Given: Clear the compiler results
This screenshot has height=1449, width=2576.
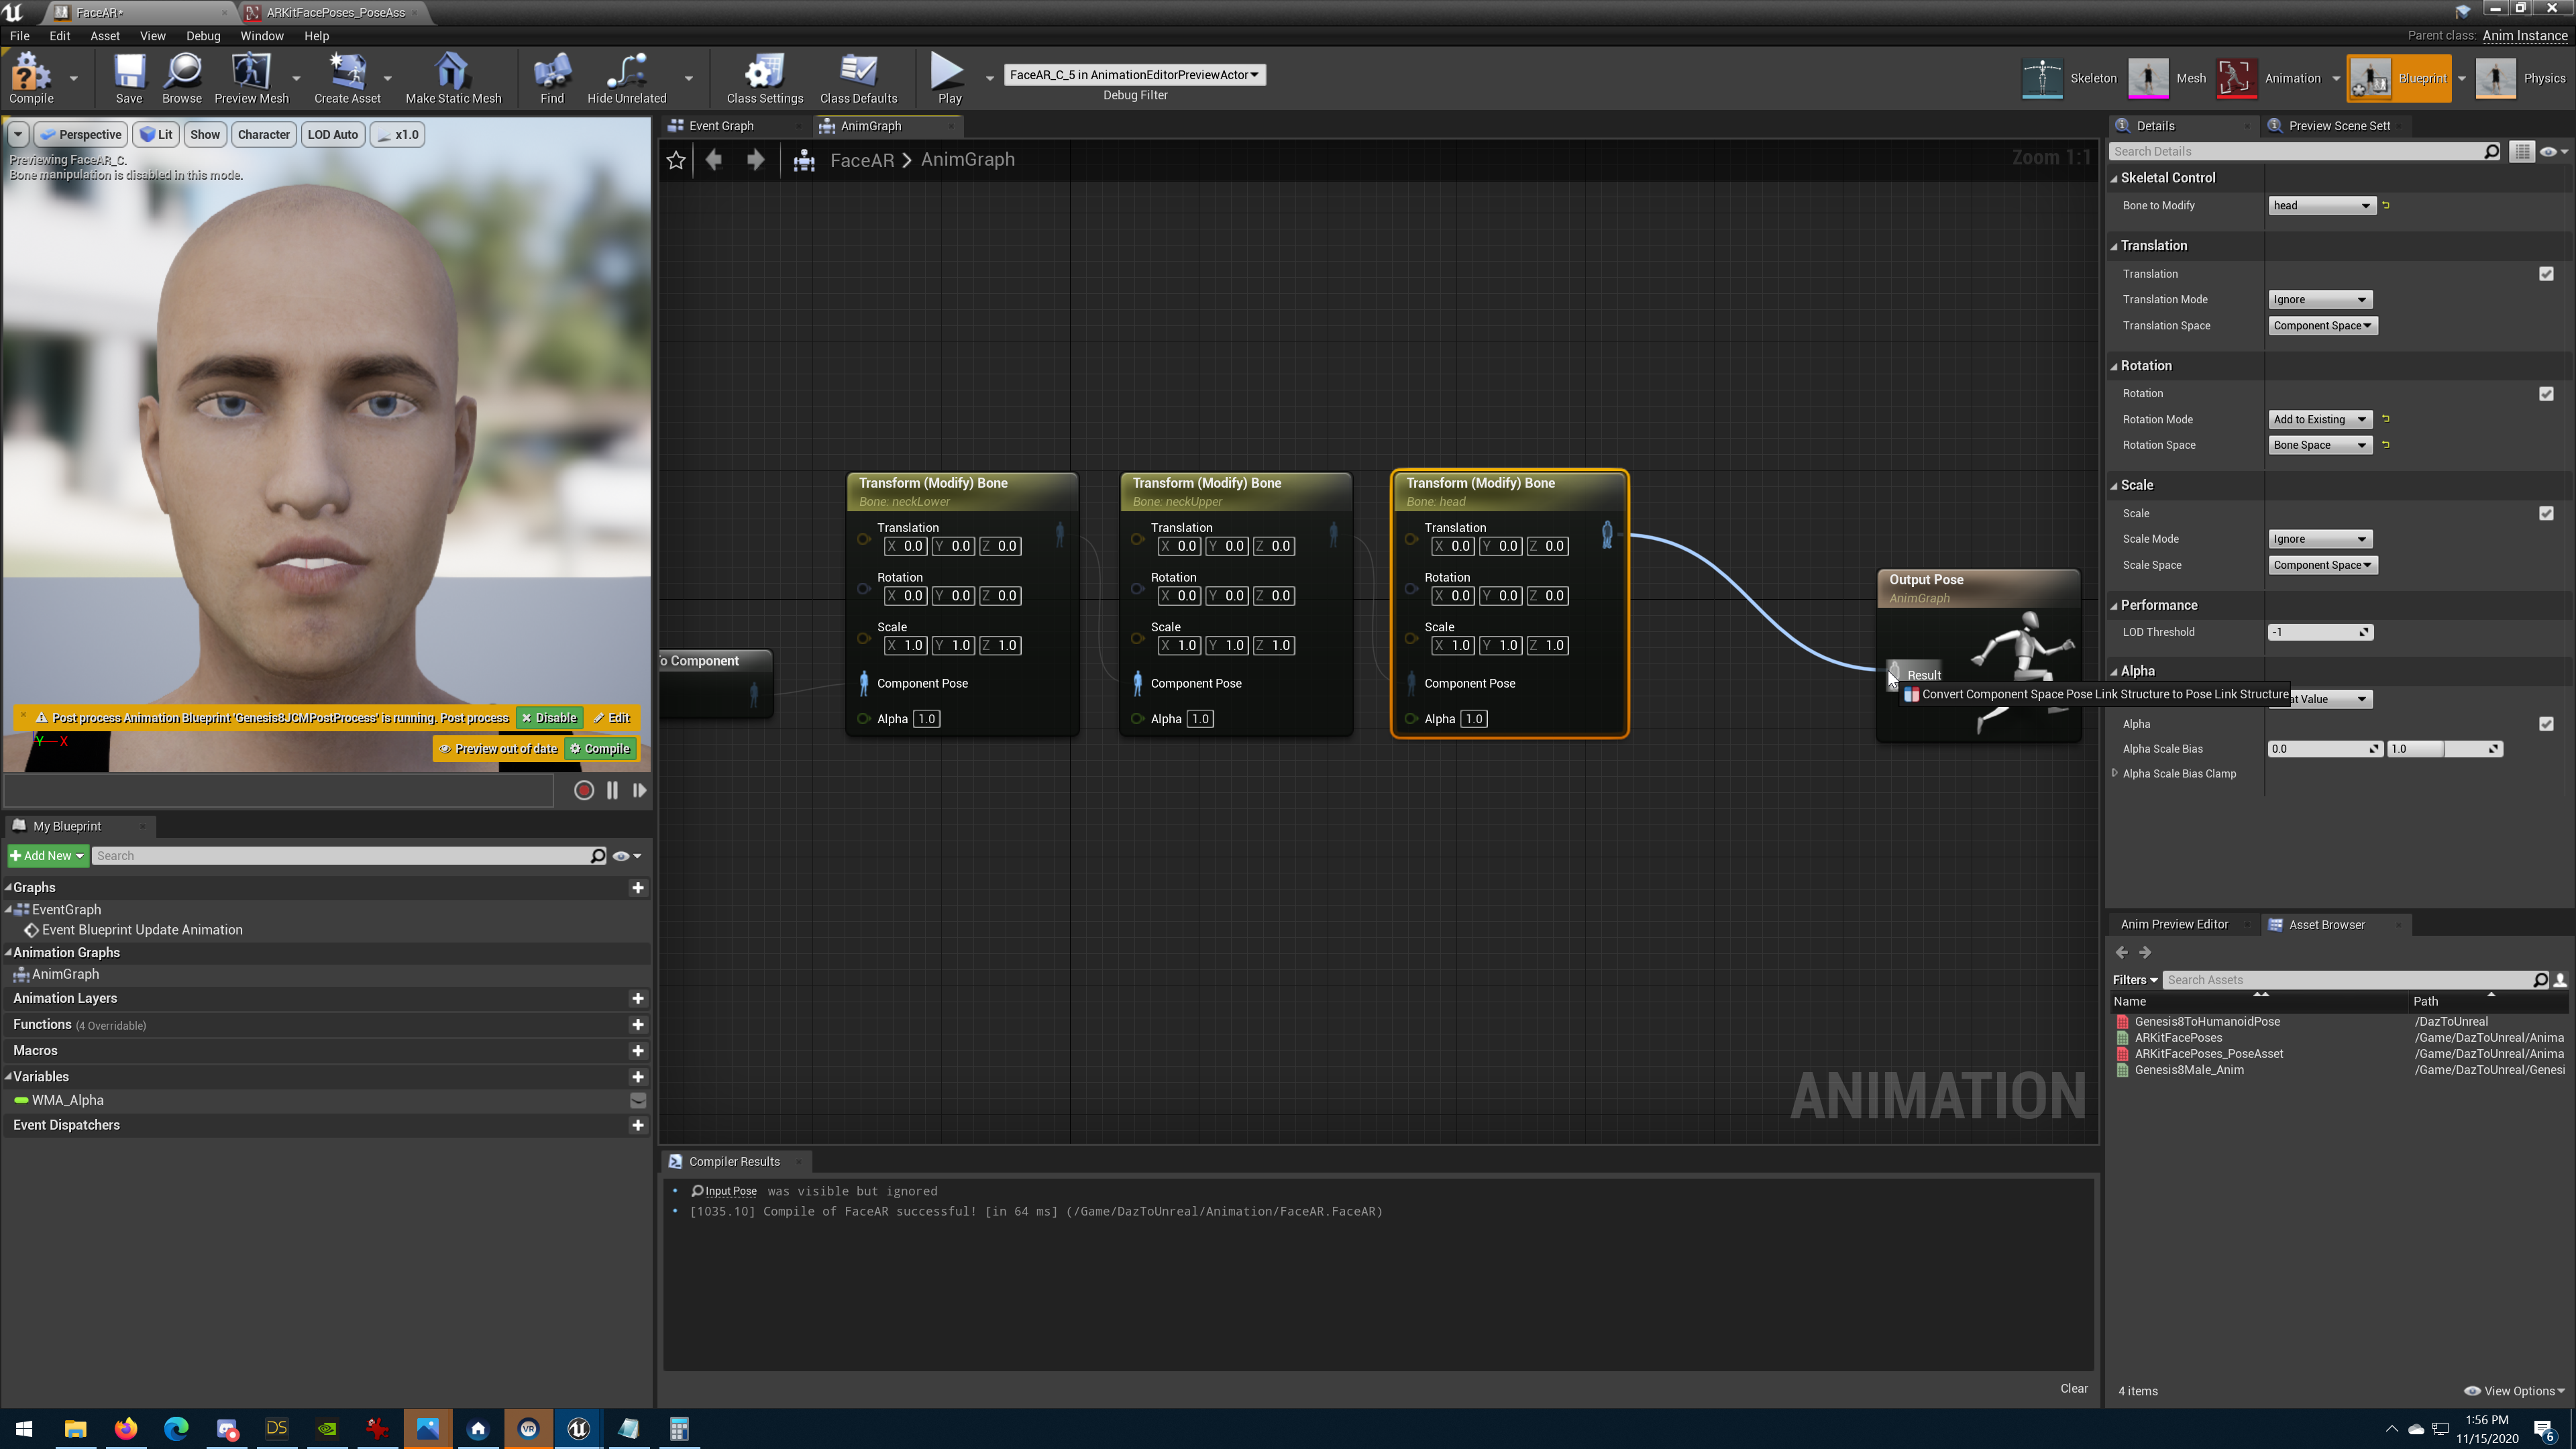Looking at the screenshot, I should pos(2073,1388).
